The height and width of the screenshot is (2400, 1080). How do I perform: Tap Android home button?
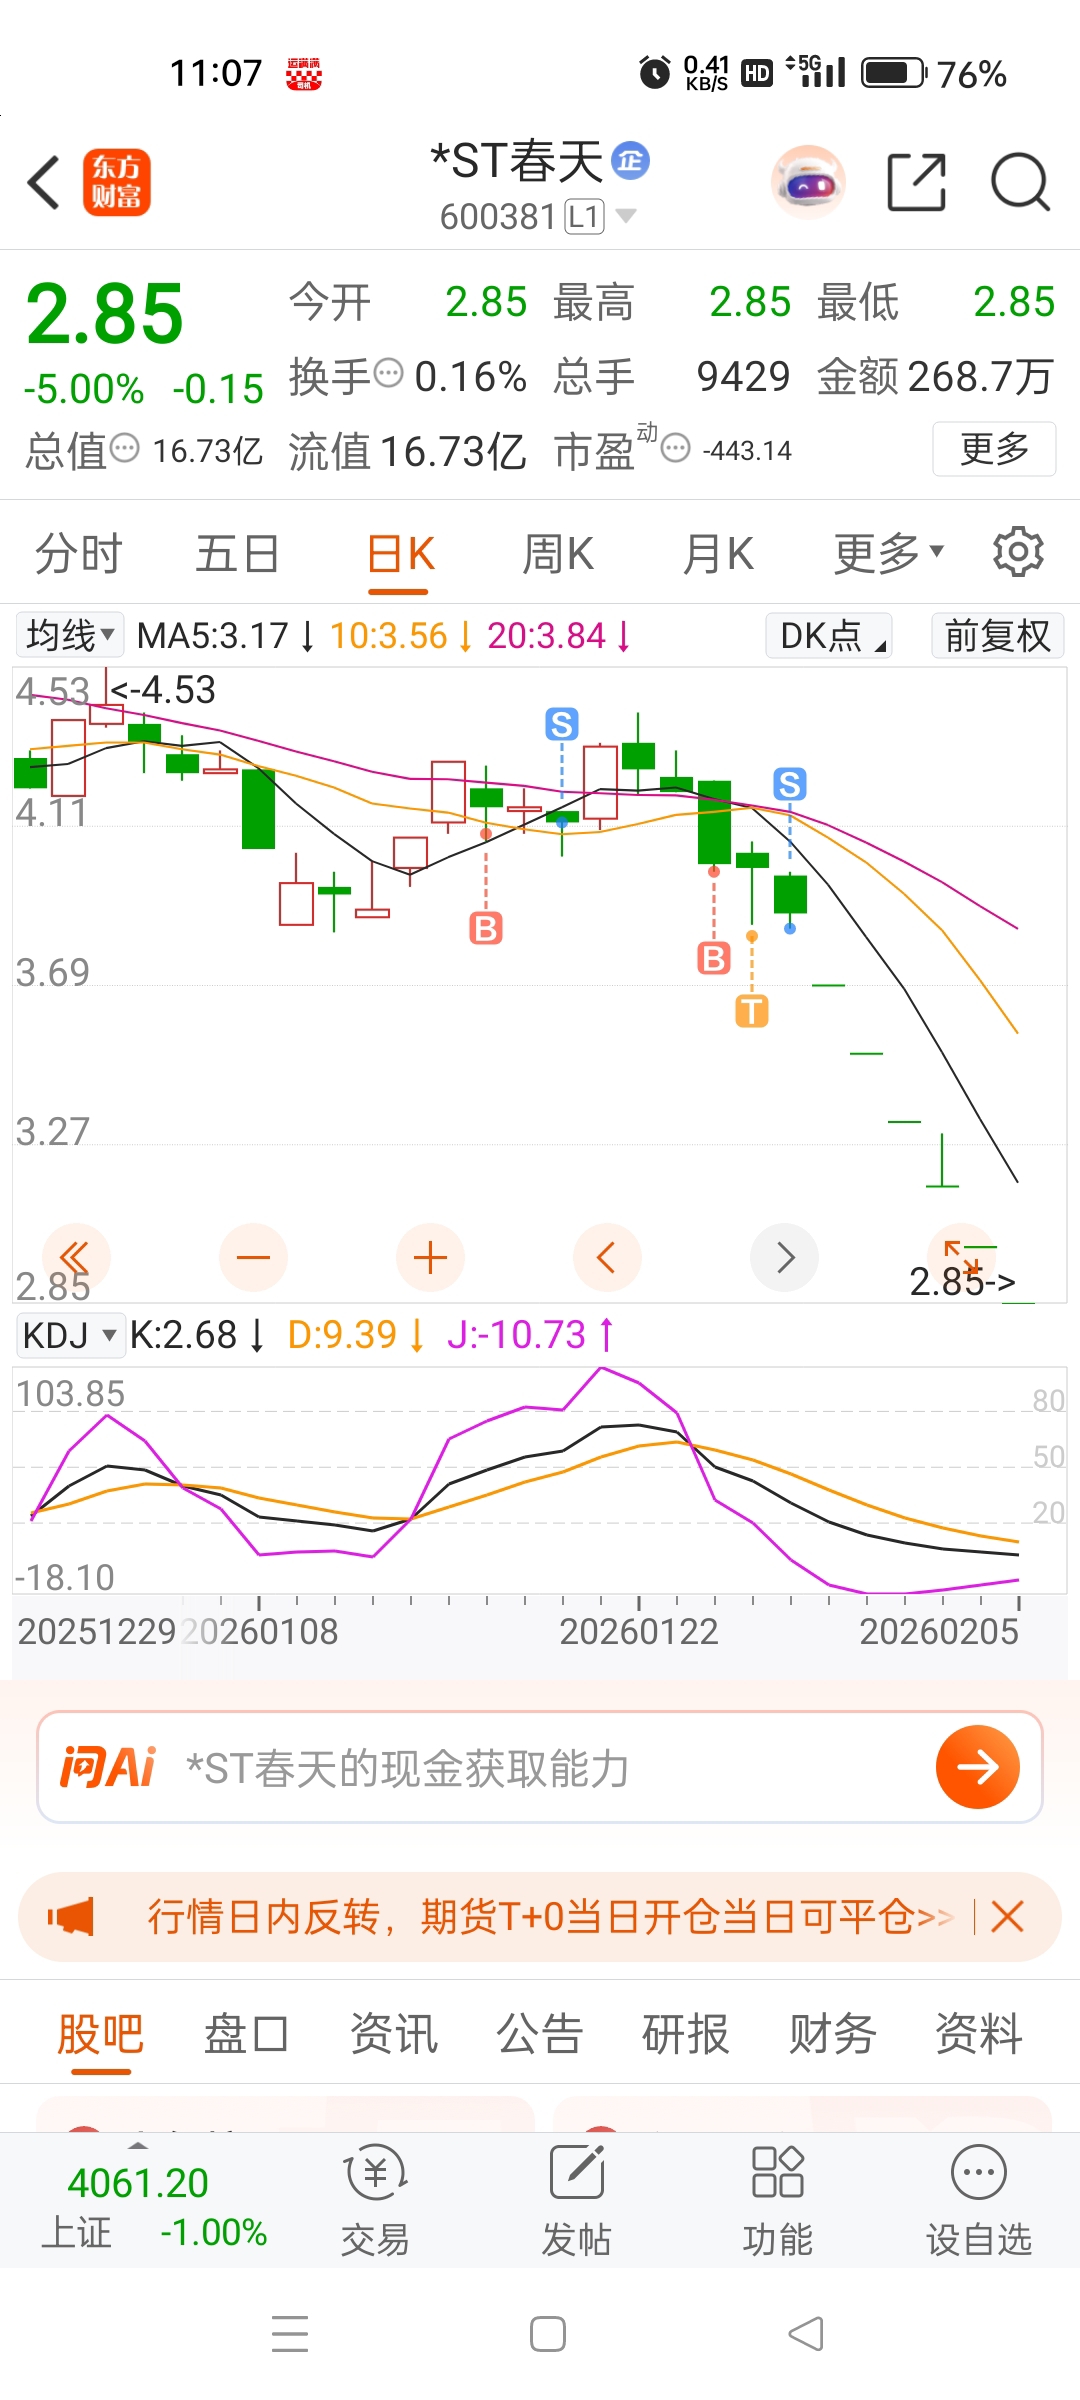(548, 2334)
